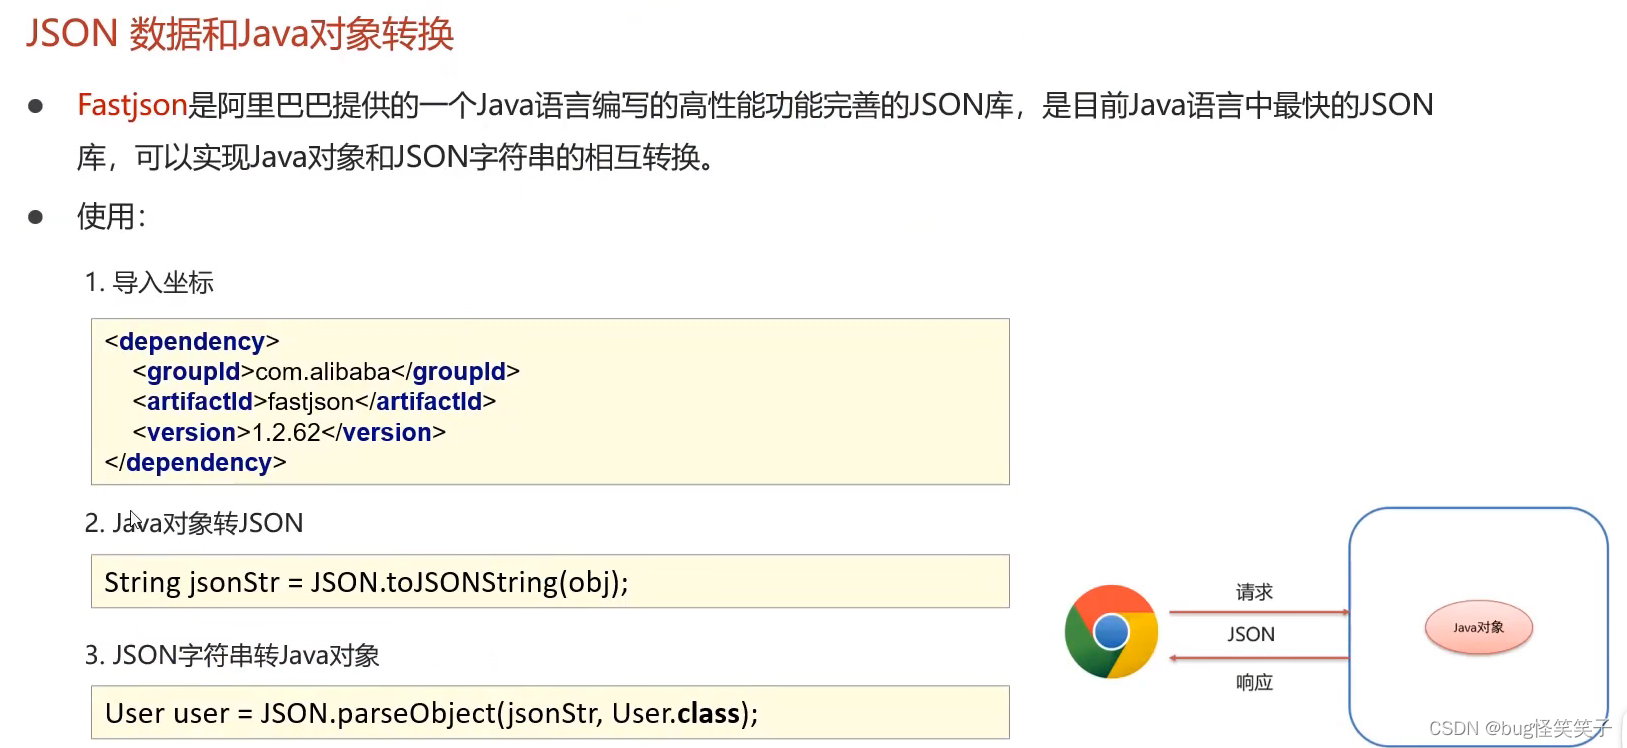Click the pink Java对象 oval

[1478, 627]
